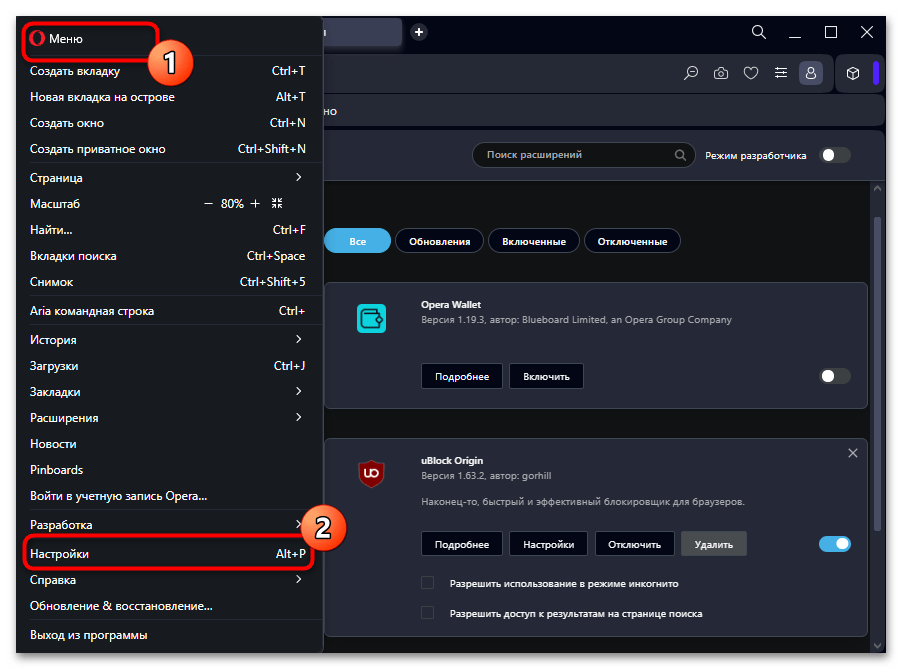Open Настройки button of uBlock Origin
The width and height of the screenshot is (902, 669).
[549, 544]
